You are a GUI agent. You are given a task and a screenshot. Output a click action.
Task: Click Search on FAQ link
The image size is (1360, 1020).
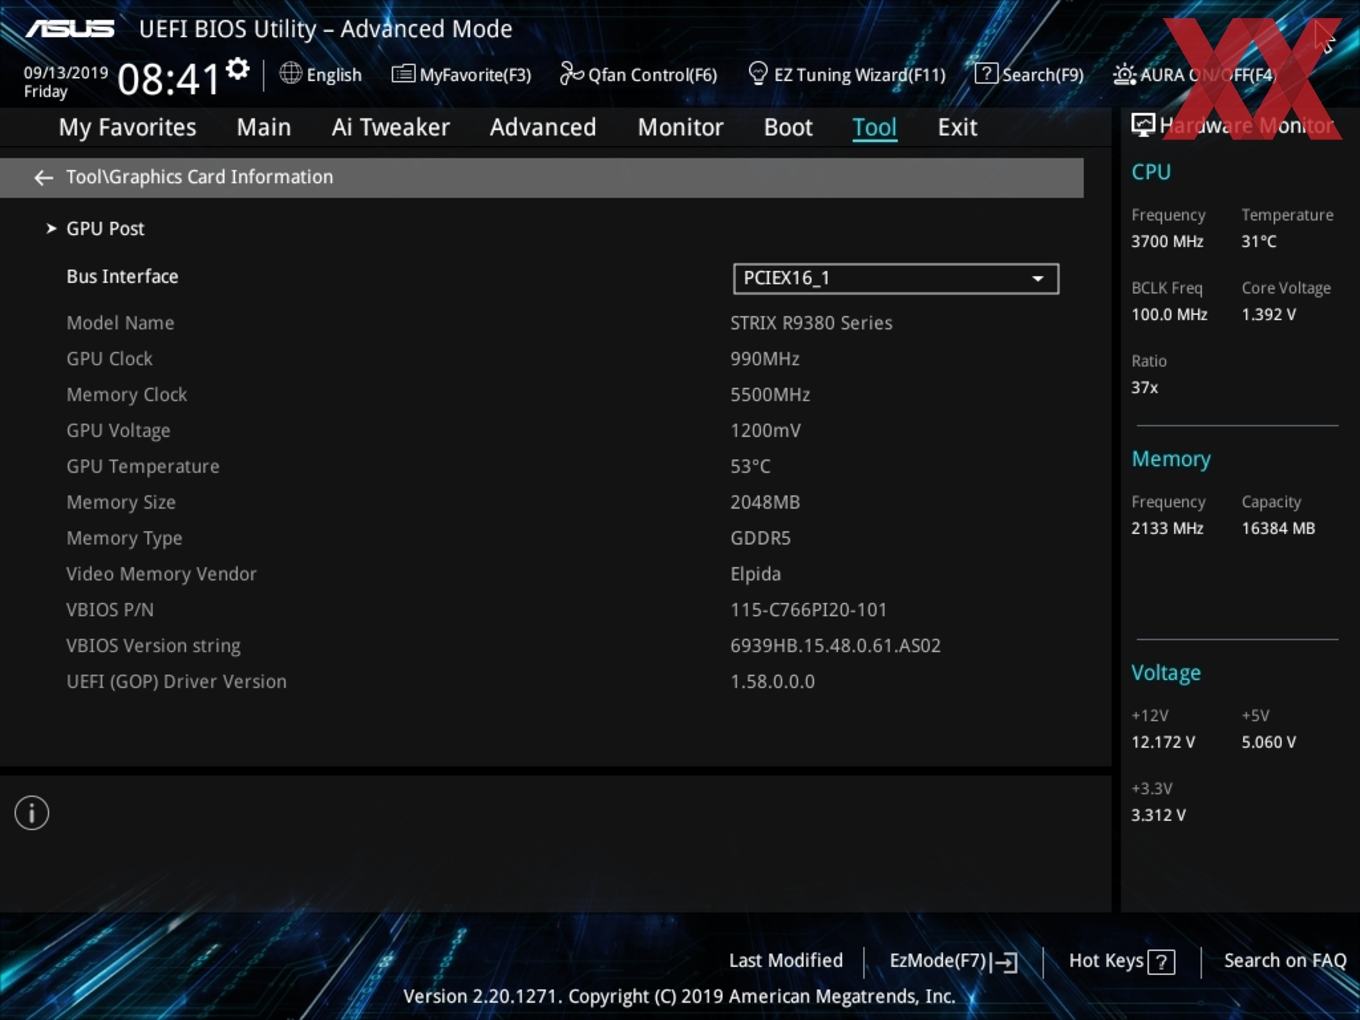pos(1285,961)
